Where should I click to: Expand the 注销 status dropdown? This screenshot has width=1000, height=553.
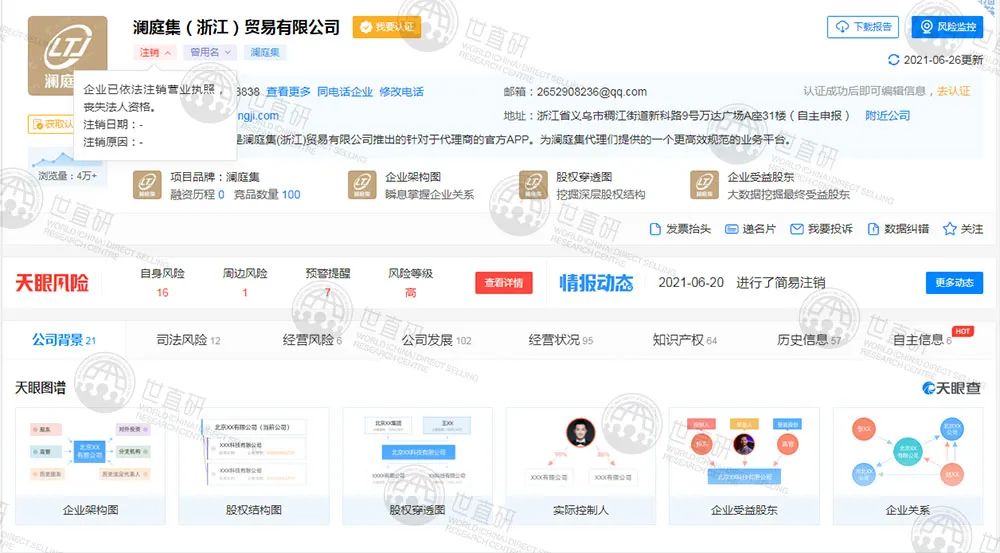pyautogui.click(x=154, y=52)
